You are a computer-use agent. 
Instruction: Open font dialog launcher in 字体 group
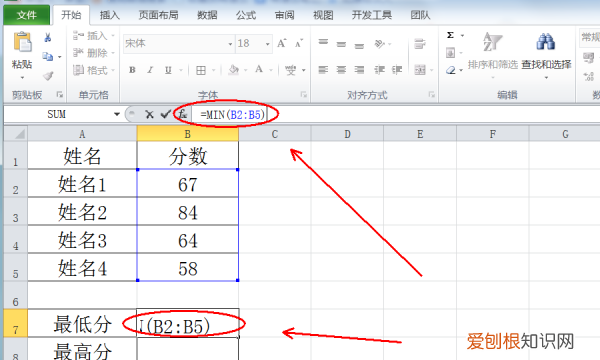tap(304, 94)
